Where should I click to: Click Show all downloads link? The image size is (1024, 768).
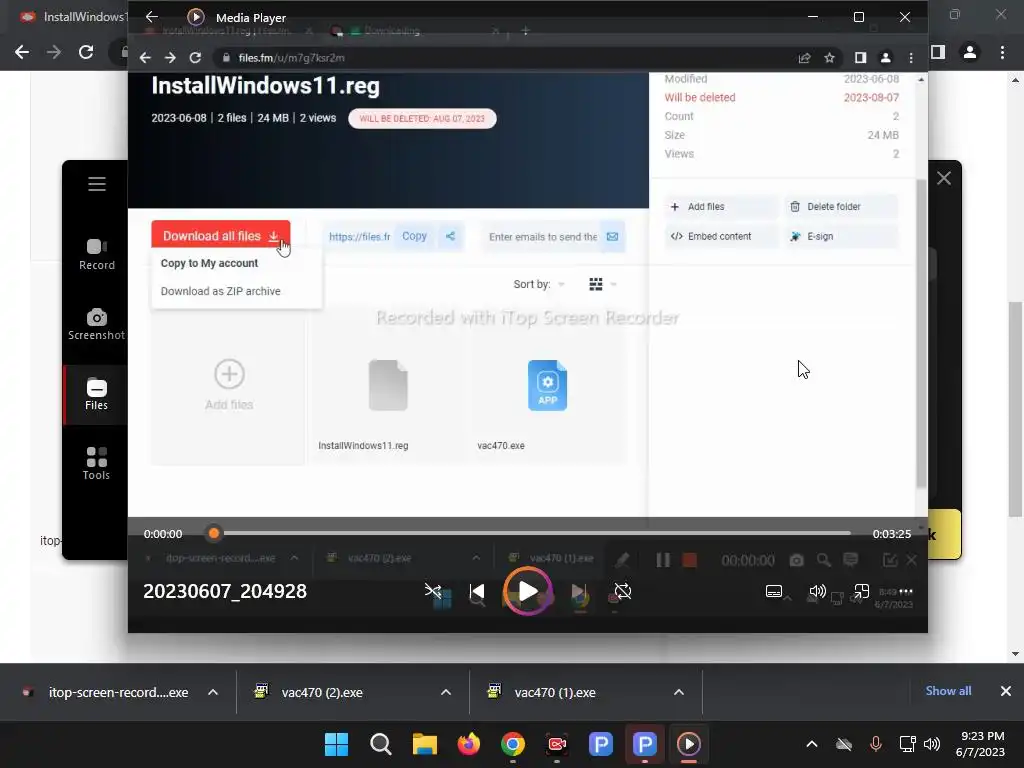(x=948, y=691)
